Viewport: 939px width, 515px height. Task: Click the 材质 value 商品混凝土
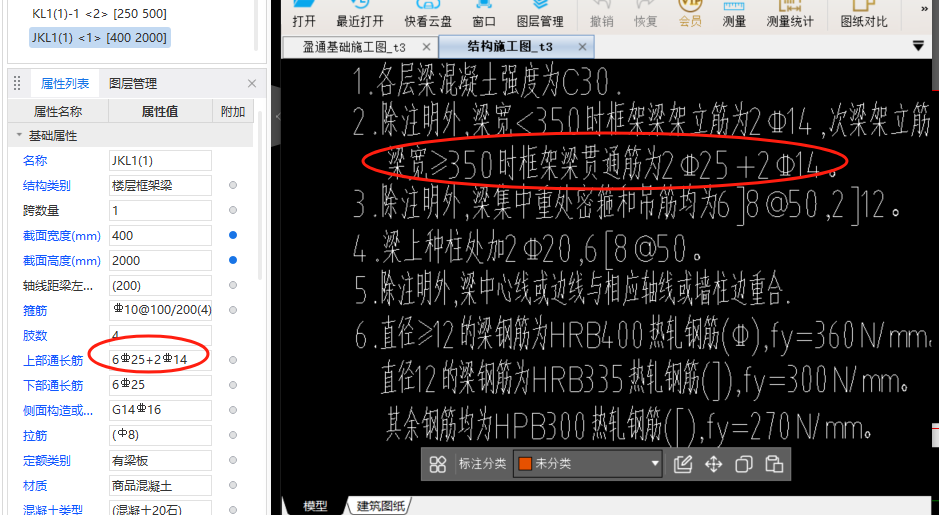(x=160, y=485)
